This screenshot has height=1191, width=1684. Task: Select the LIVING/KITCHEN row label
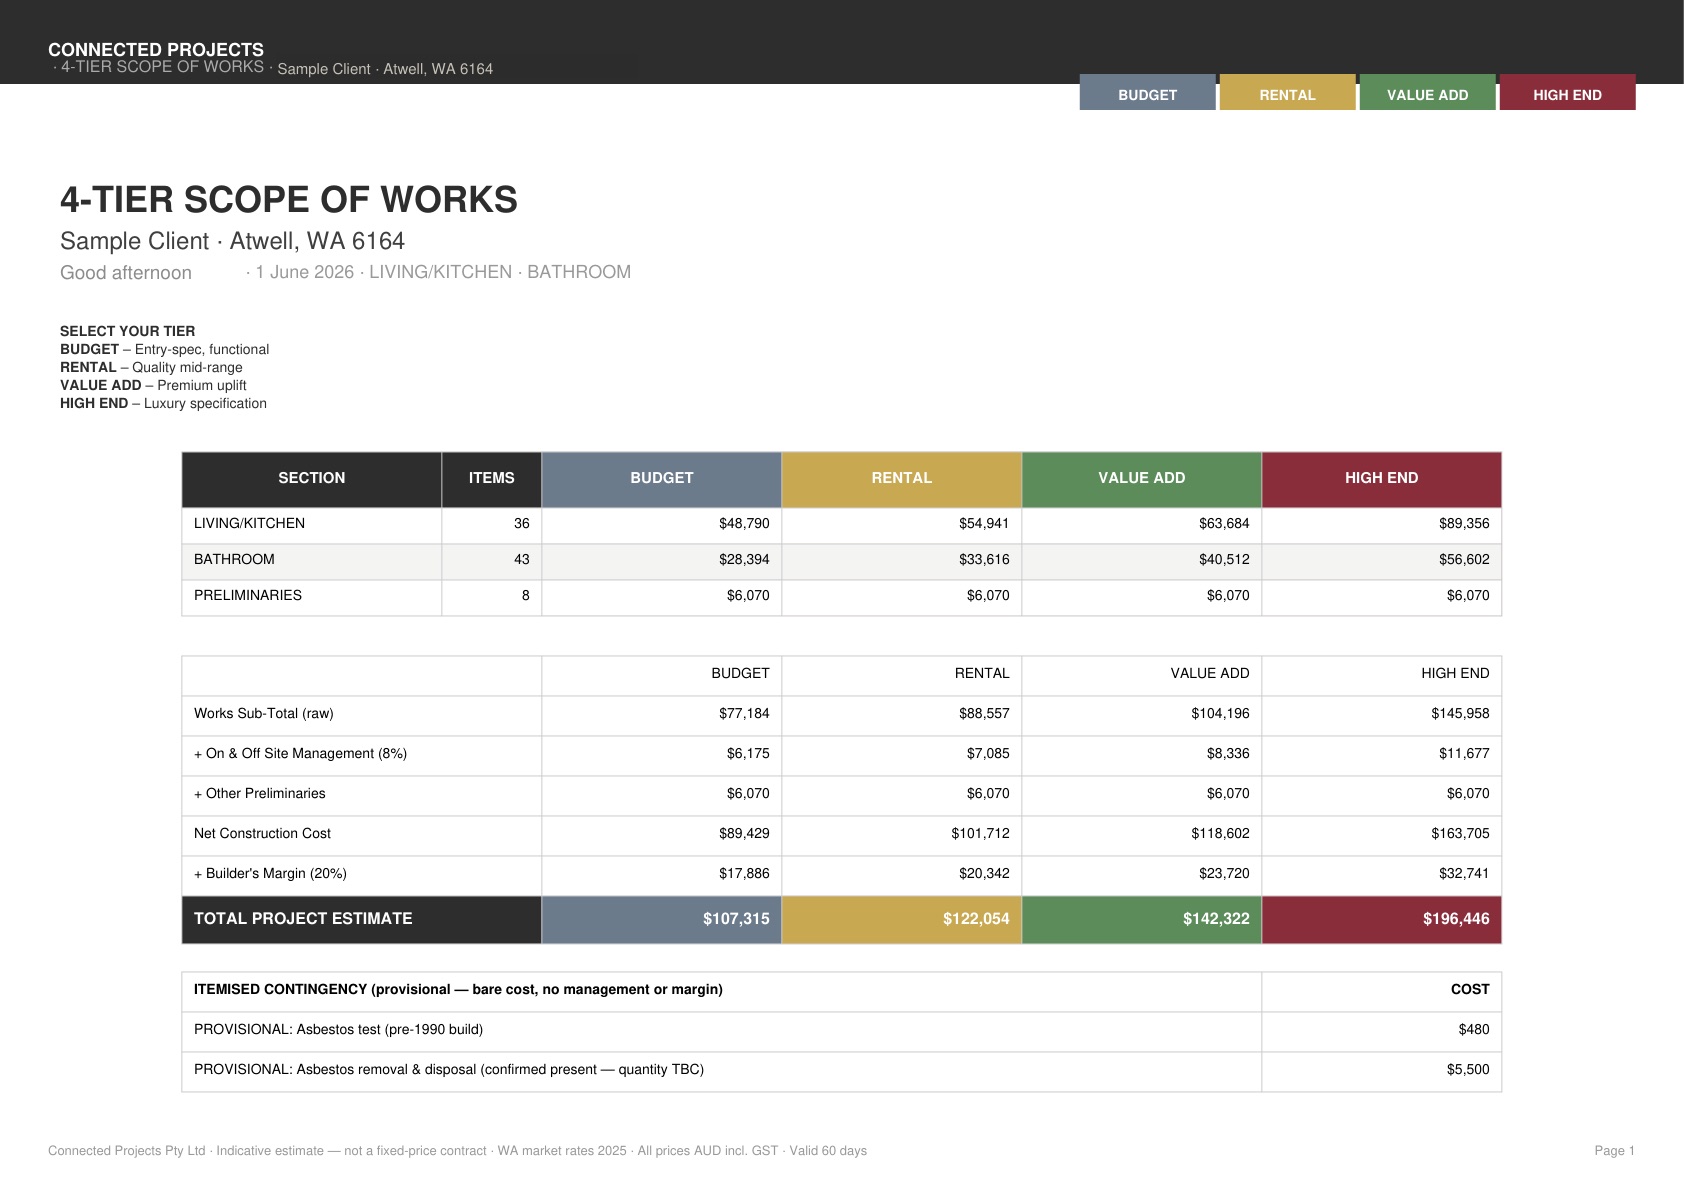click(249, 523)
